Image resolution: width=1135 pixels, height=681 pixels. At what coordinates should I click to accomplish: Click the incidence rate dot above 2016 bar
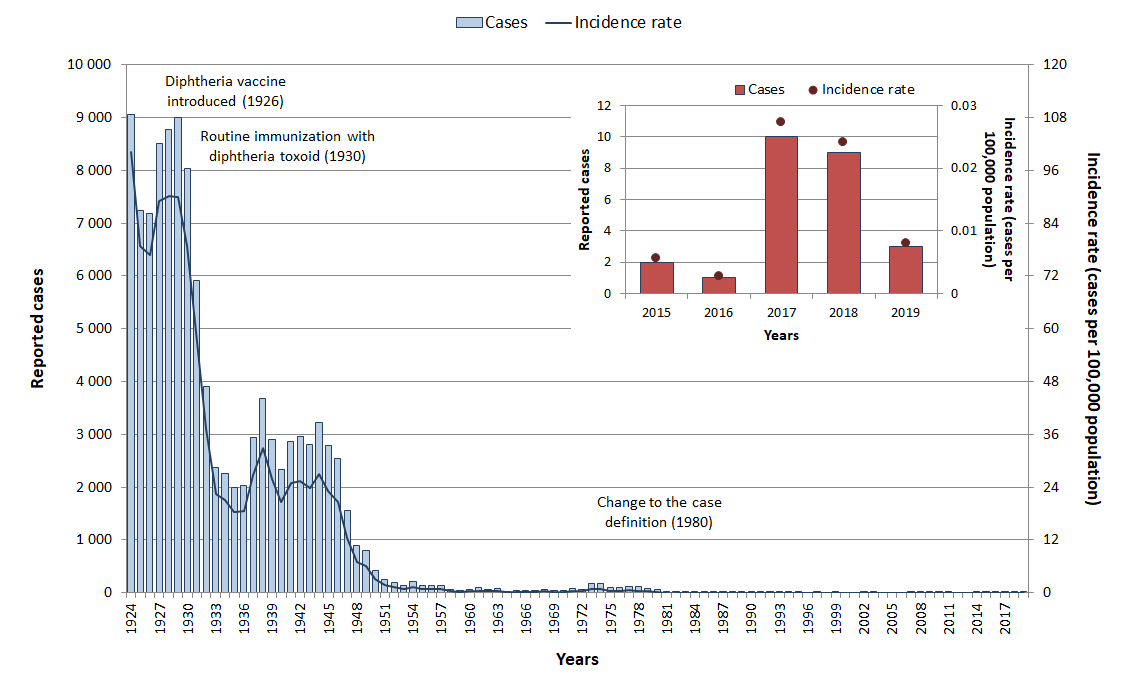719,275
